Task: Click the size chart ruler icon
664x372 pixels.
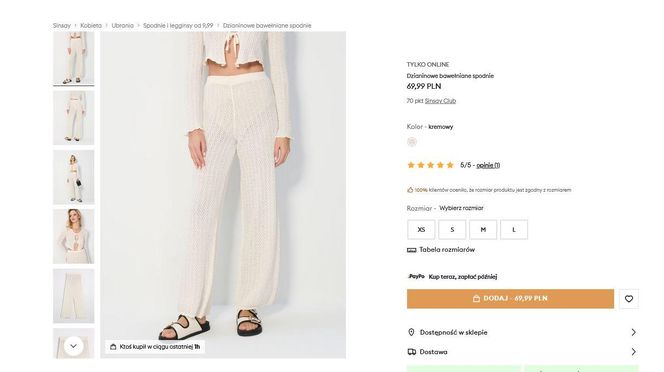Action: click(x=411, y=250)
